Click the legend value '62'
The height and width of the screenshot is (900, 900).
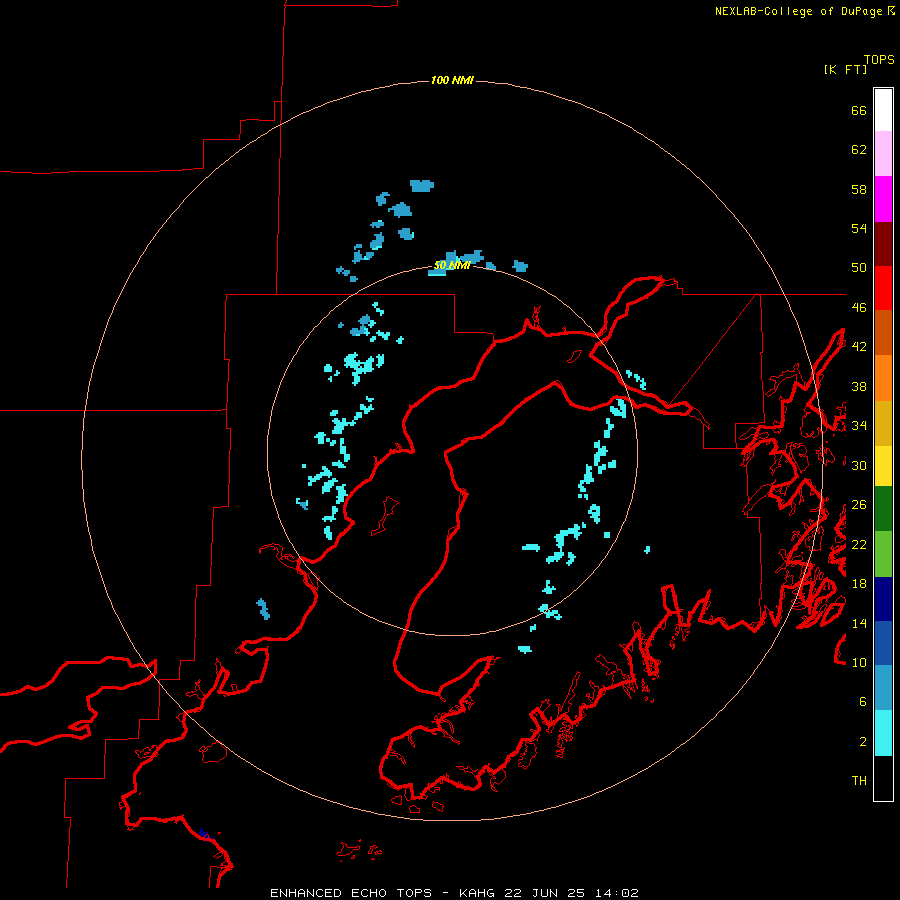point(859,150)
